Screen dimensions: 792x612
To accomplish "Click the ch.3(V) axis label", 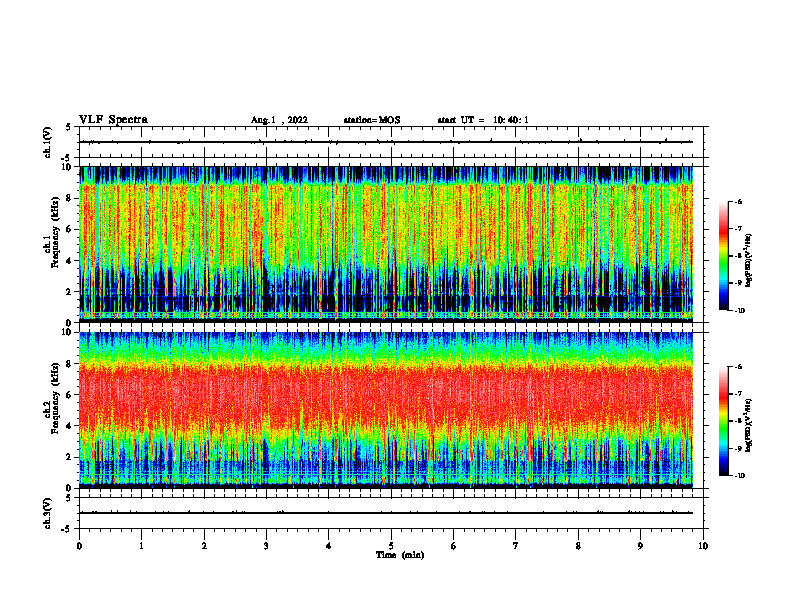I will 48,513.
